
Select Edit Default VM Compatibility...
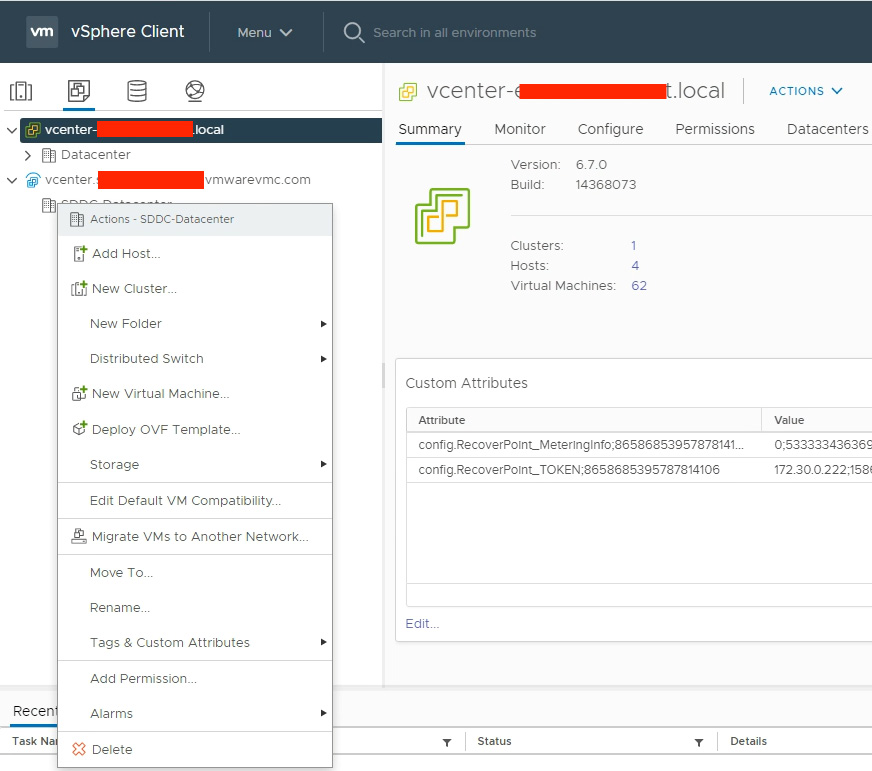tap(195, 501)
